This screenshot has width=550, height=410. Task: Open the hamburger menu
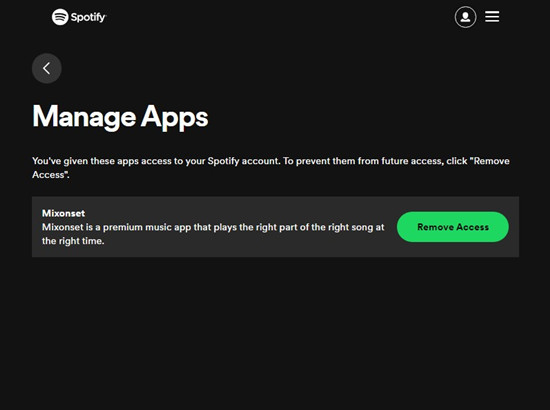coord(492,16)
